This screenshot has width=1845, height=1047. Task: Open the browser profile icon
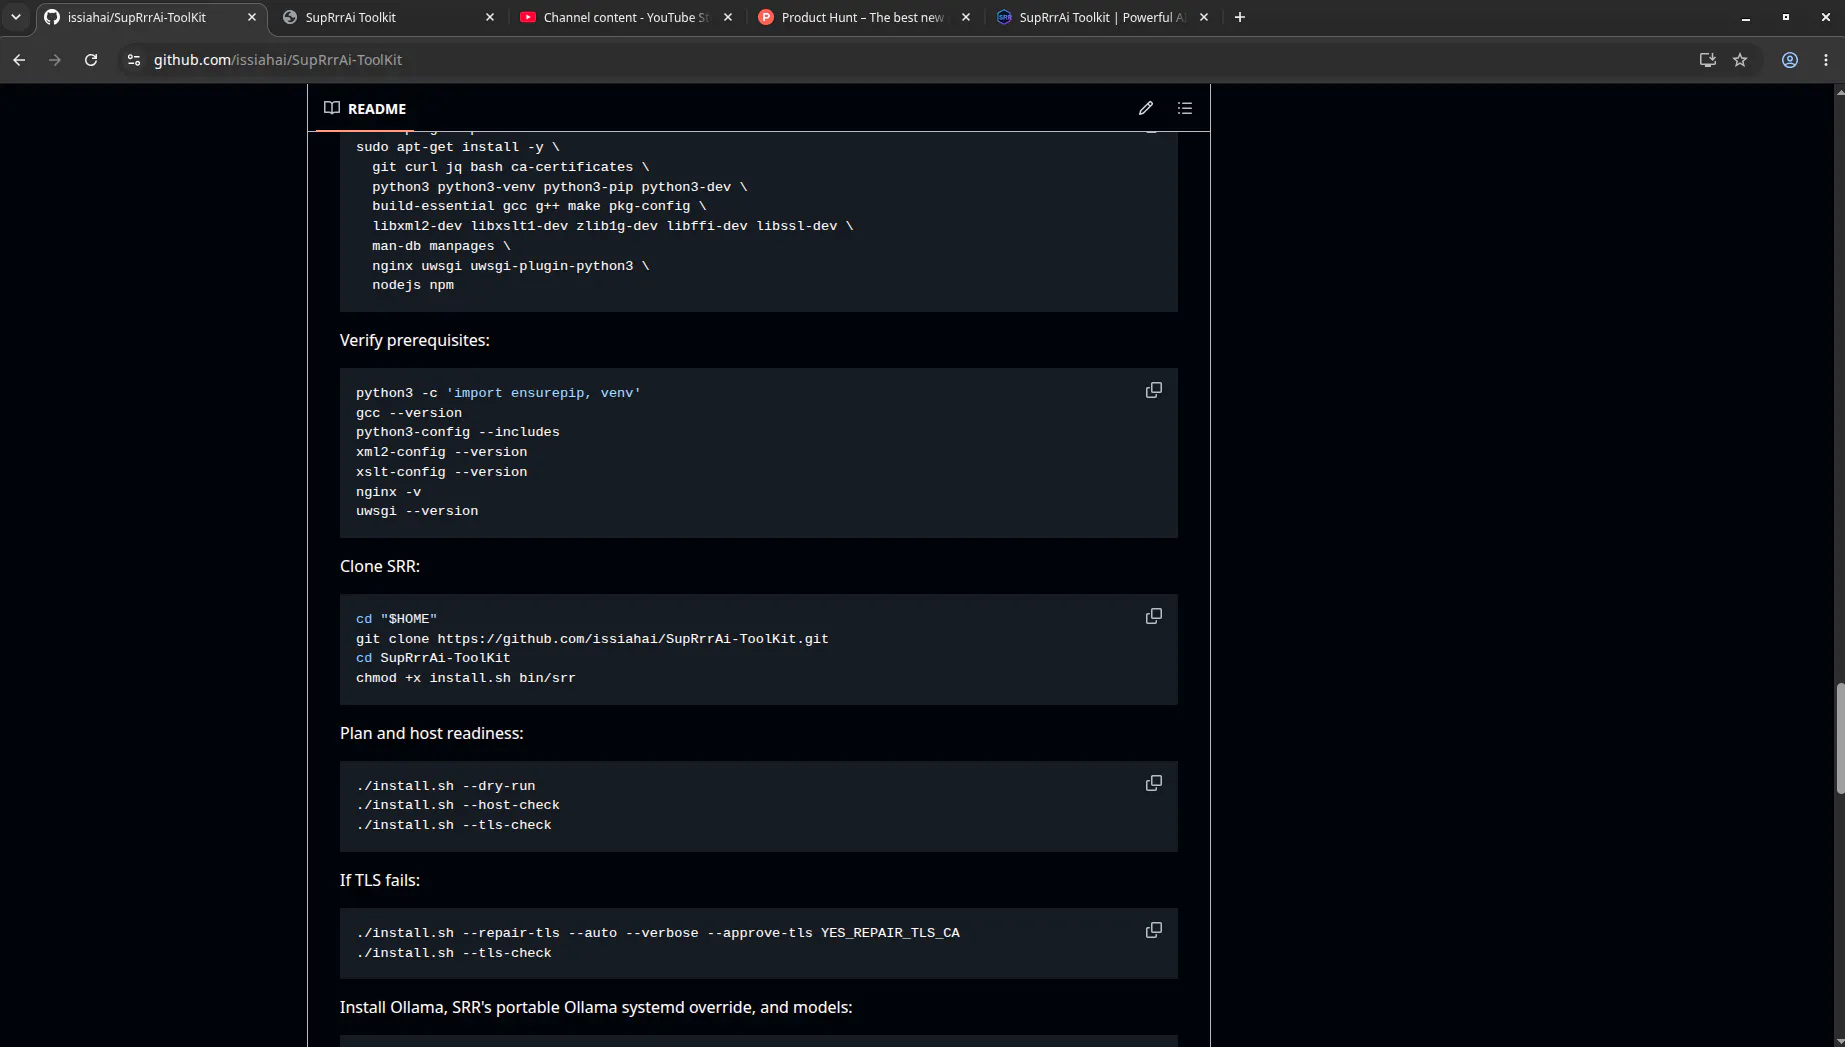(x=1790, y=60)
